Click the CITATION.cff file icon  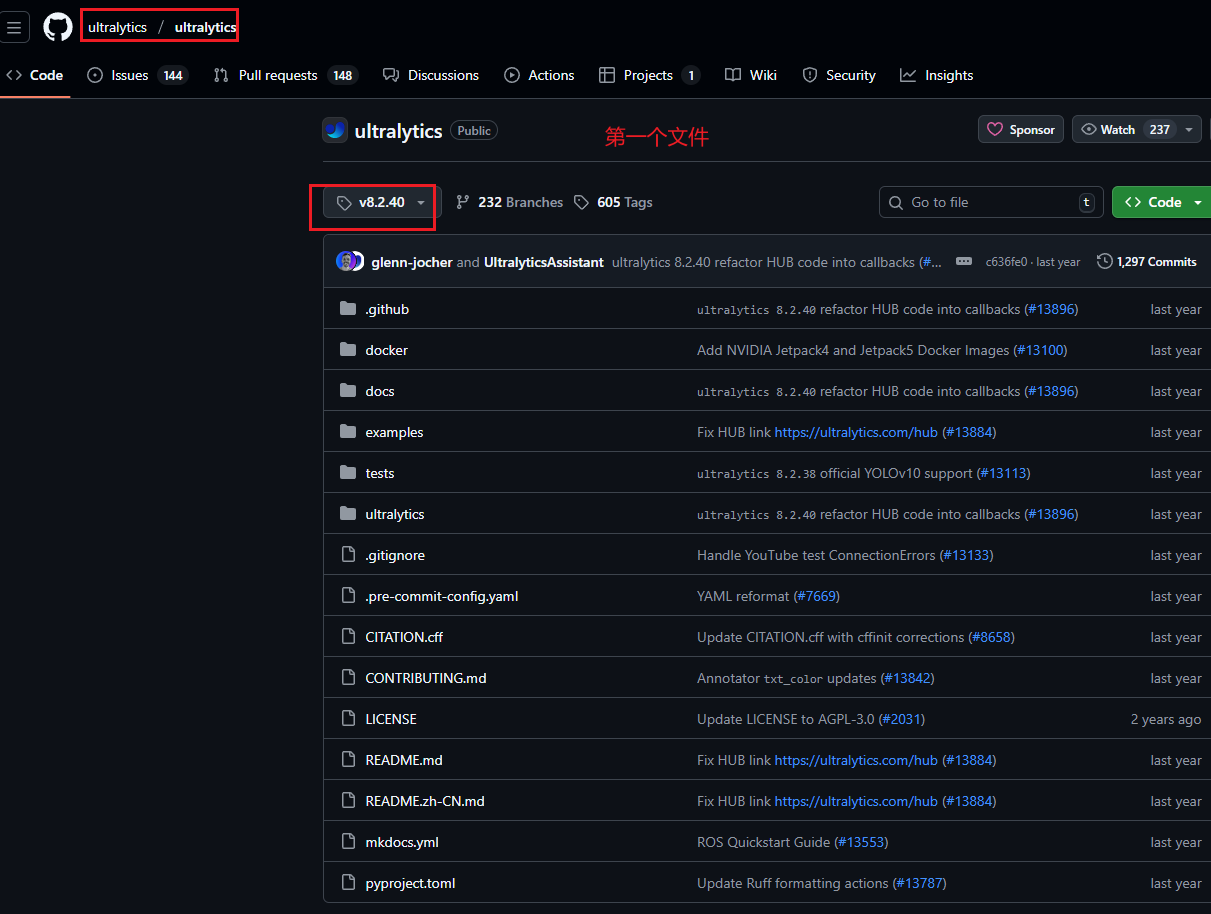pos(348,637)
